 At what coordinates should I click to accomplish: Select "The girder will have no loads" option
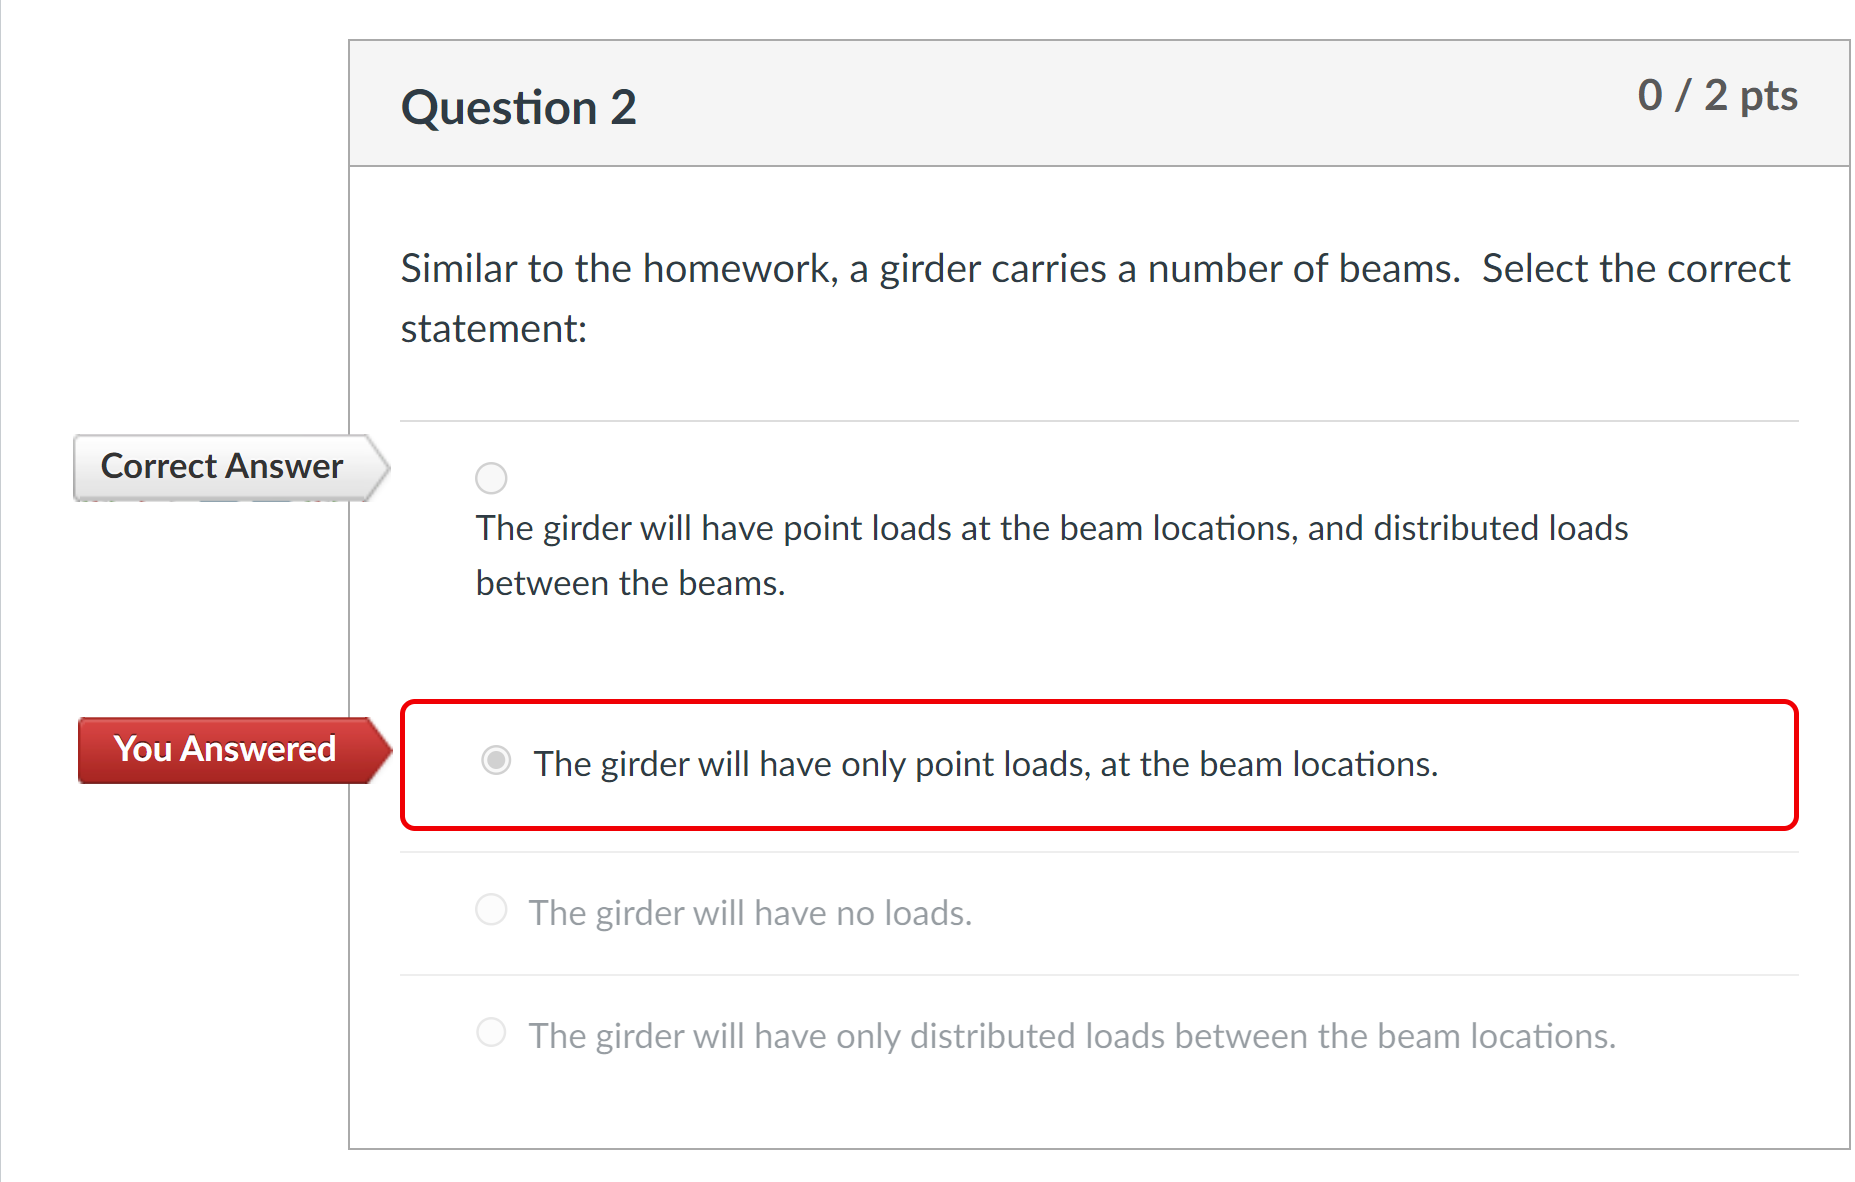pos(491,910)
